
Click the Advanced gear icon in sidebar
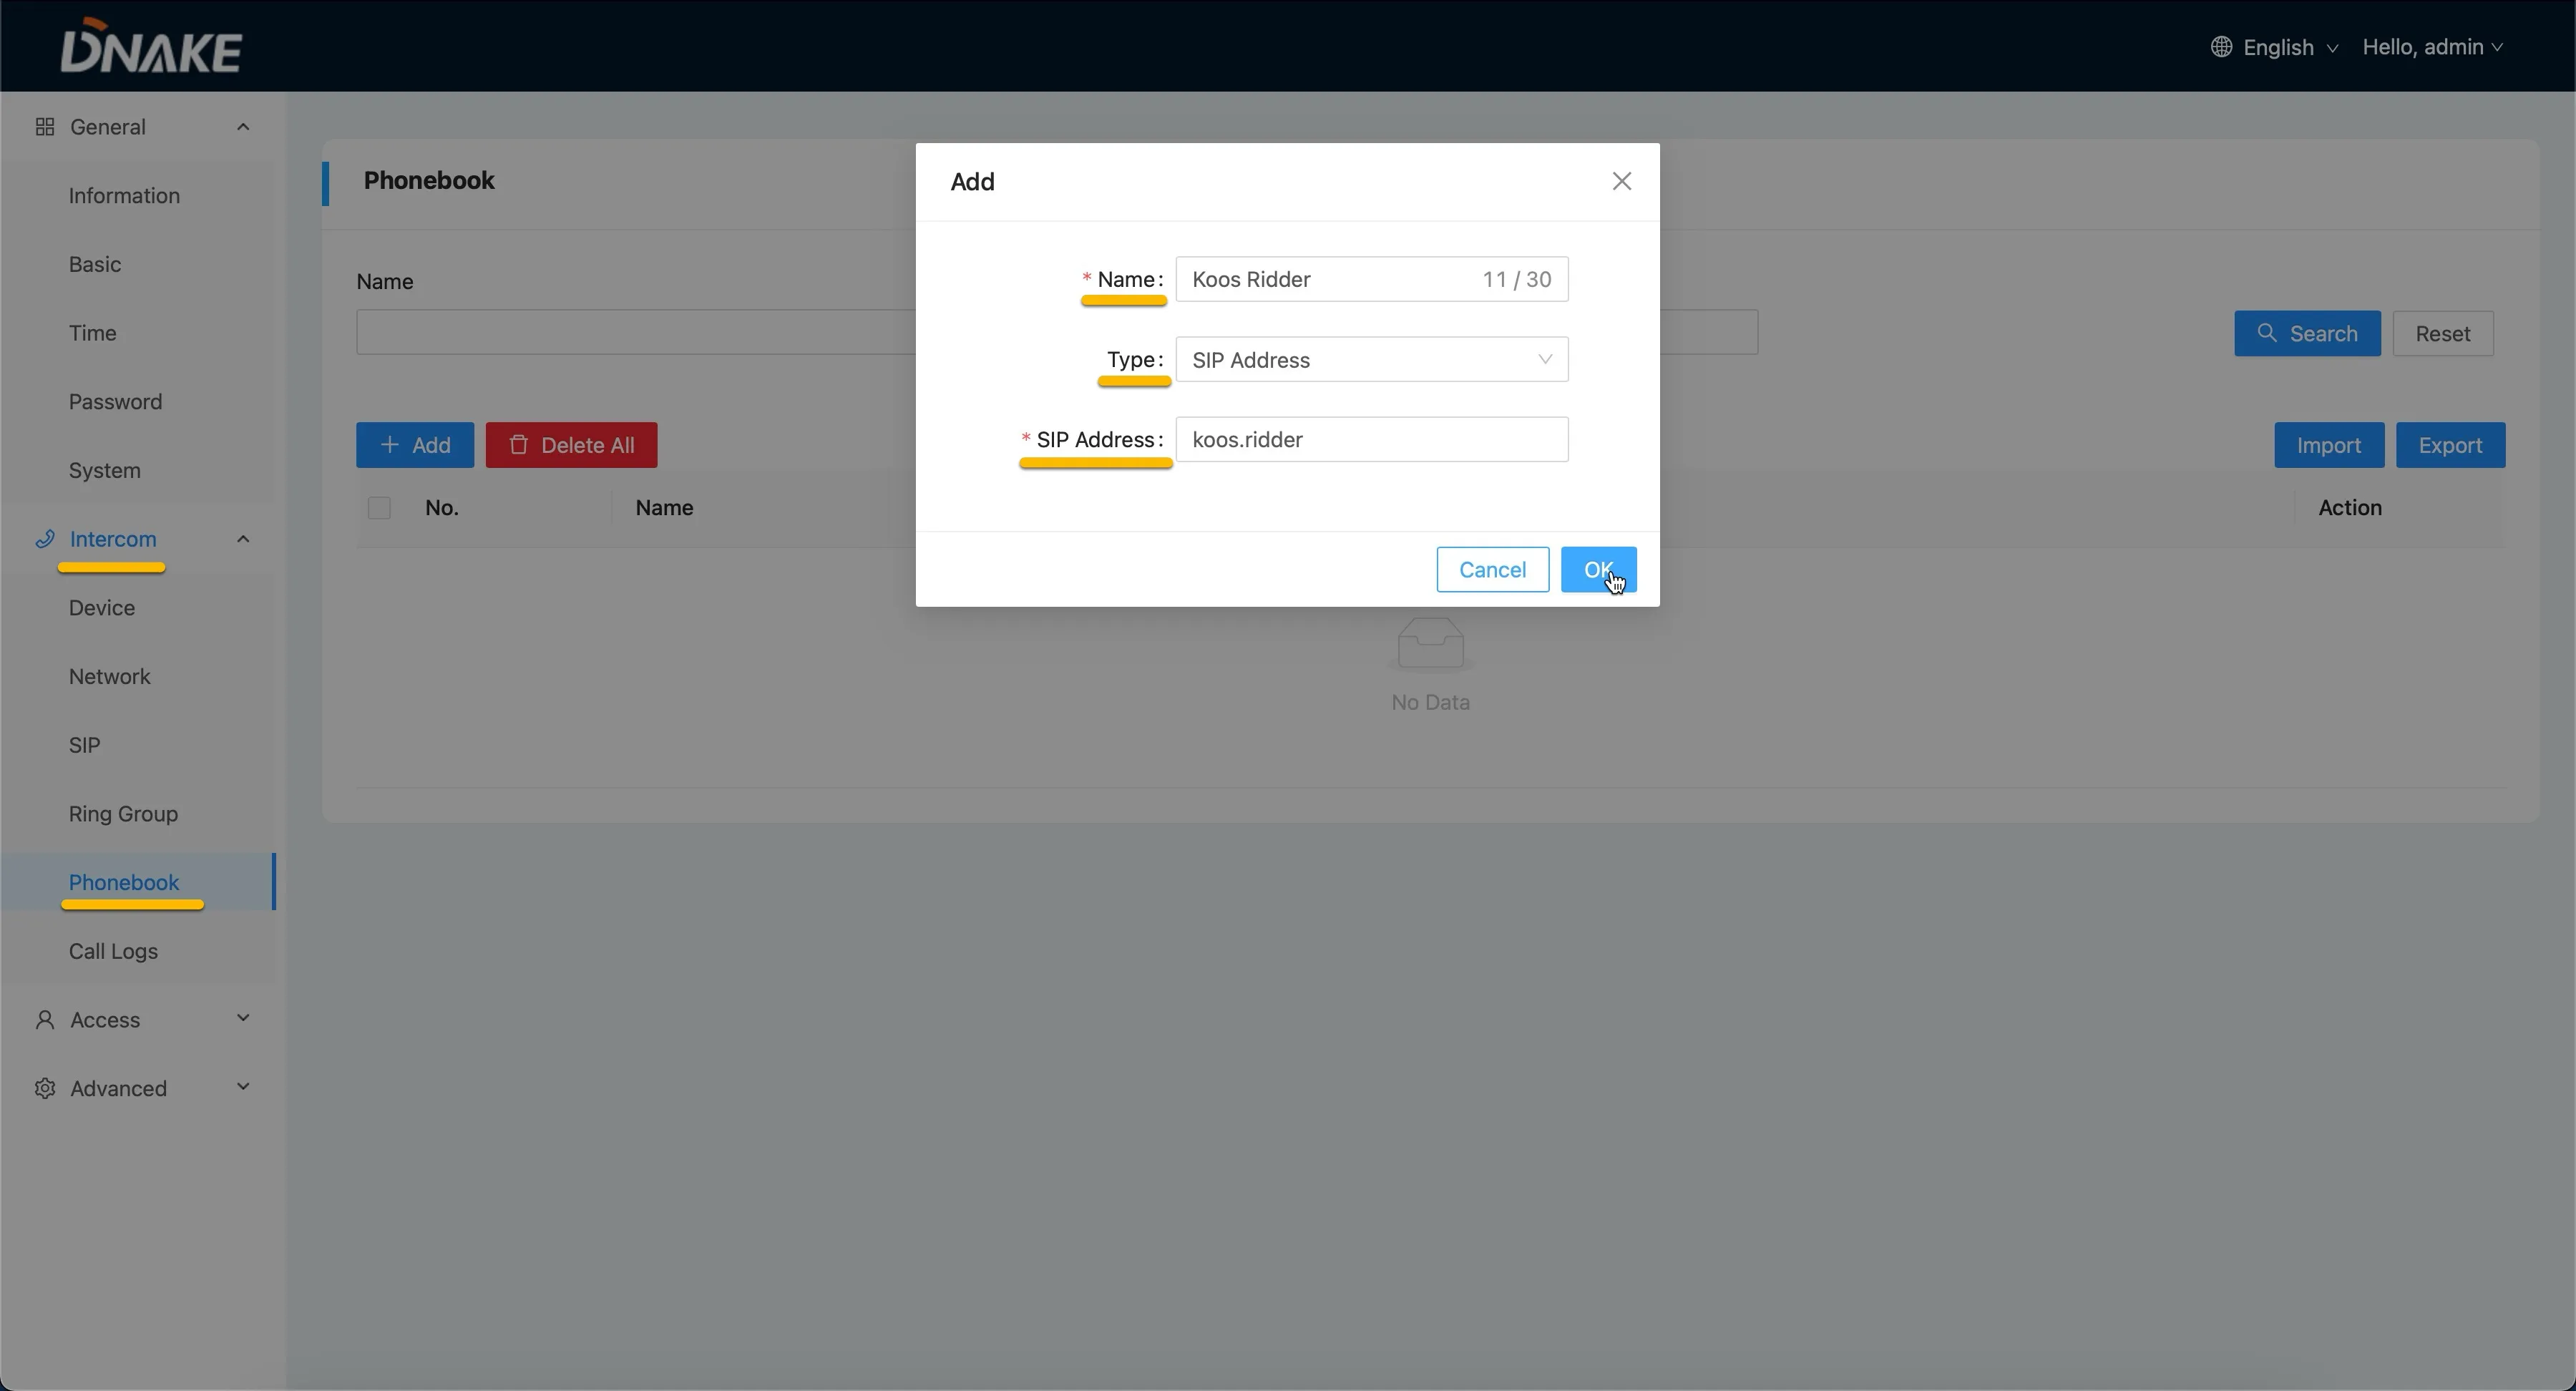click(44, 1088)
